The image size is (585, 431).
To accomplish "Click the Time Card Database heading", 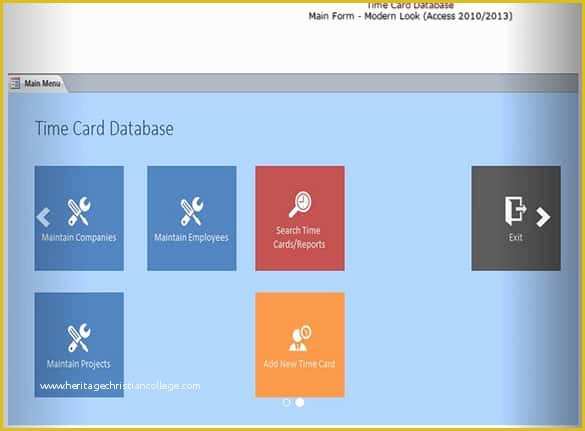I will pos(104,129).
